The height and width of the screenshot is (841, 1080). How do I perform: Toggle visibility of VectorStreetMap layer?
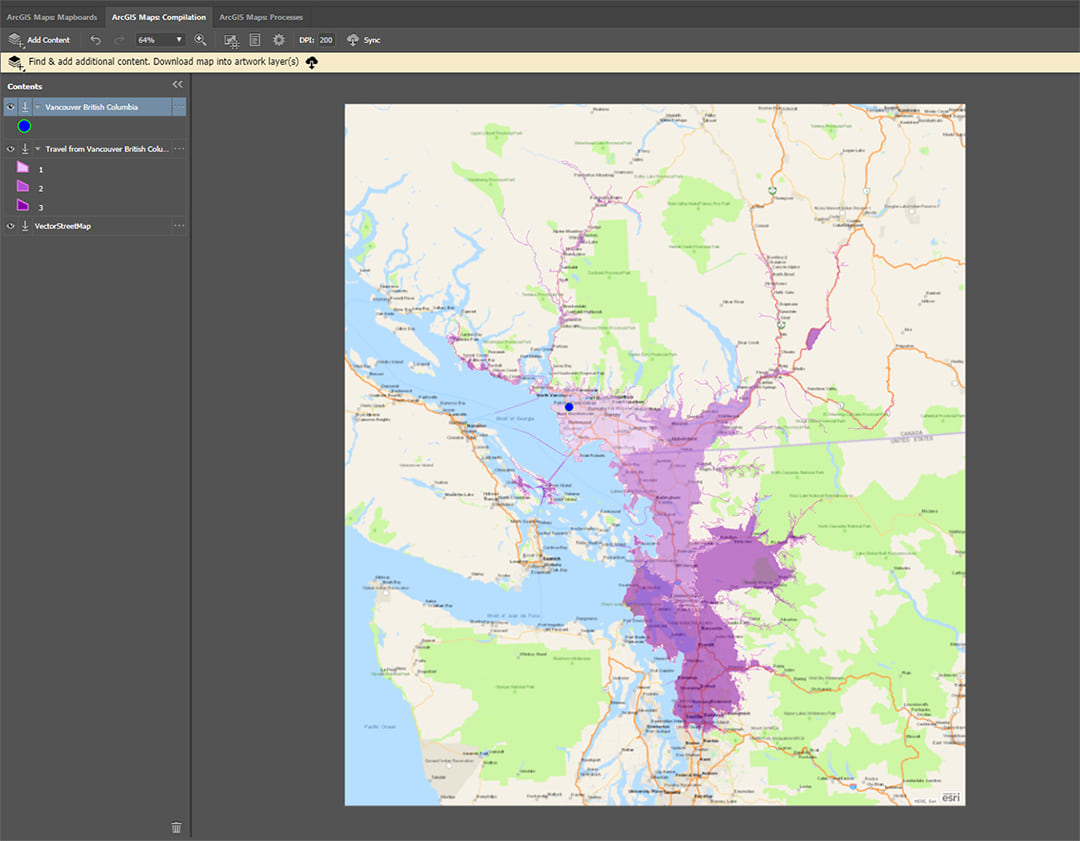click(x=10, y=226)
